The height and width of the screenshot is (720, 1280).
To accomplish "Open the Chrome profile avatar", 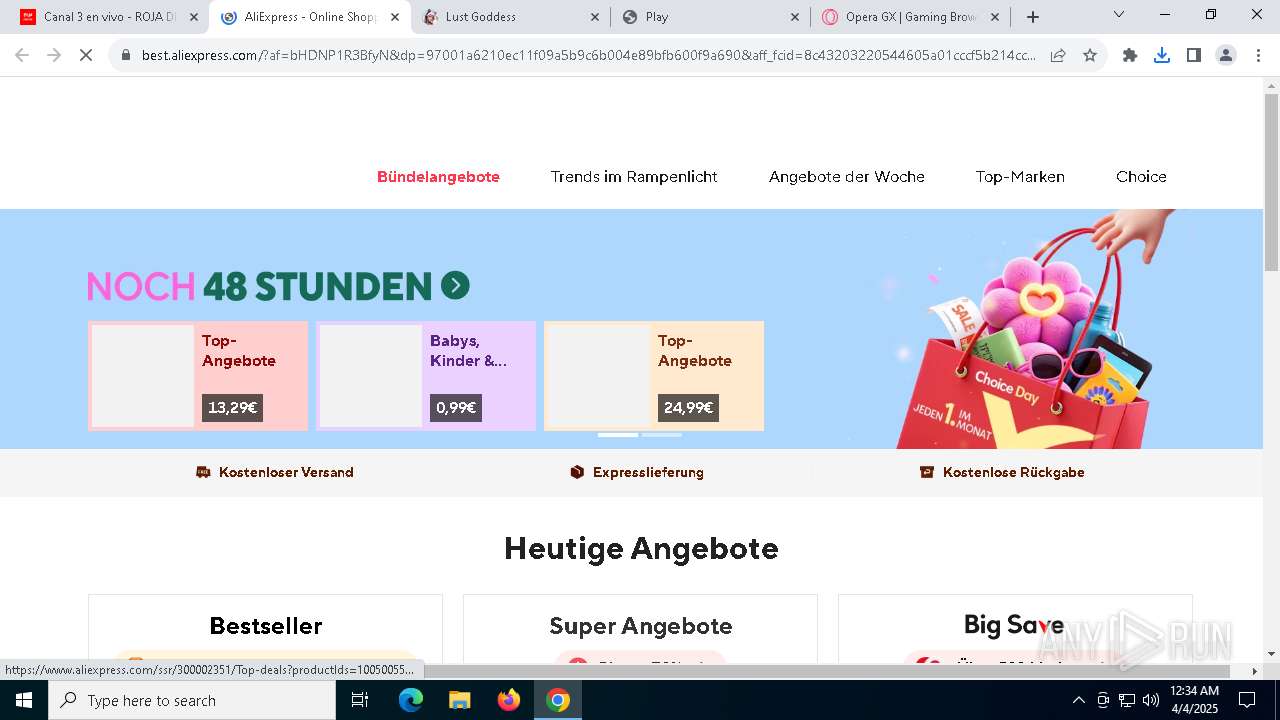I will [x=1226, y=55].
